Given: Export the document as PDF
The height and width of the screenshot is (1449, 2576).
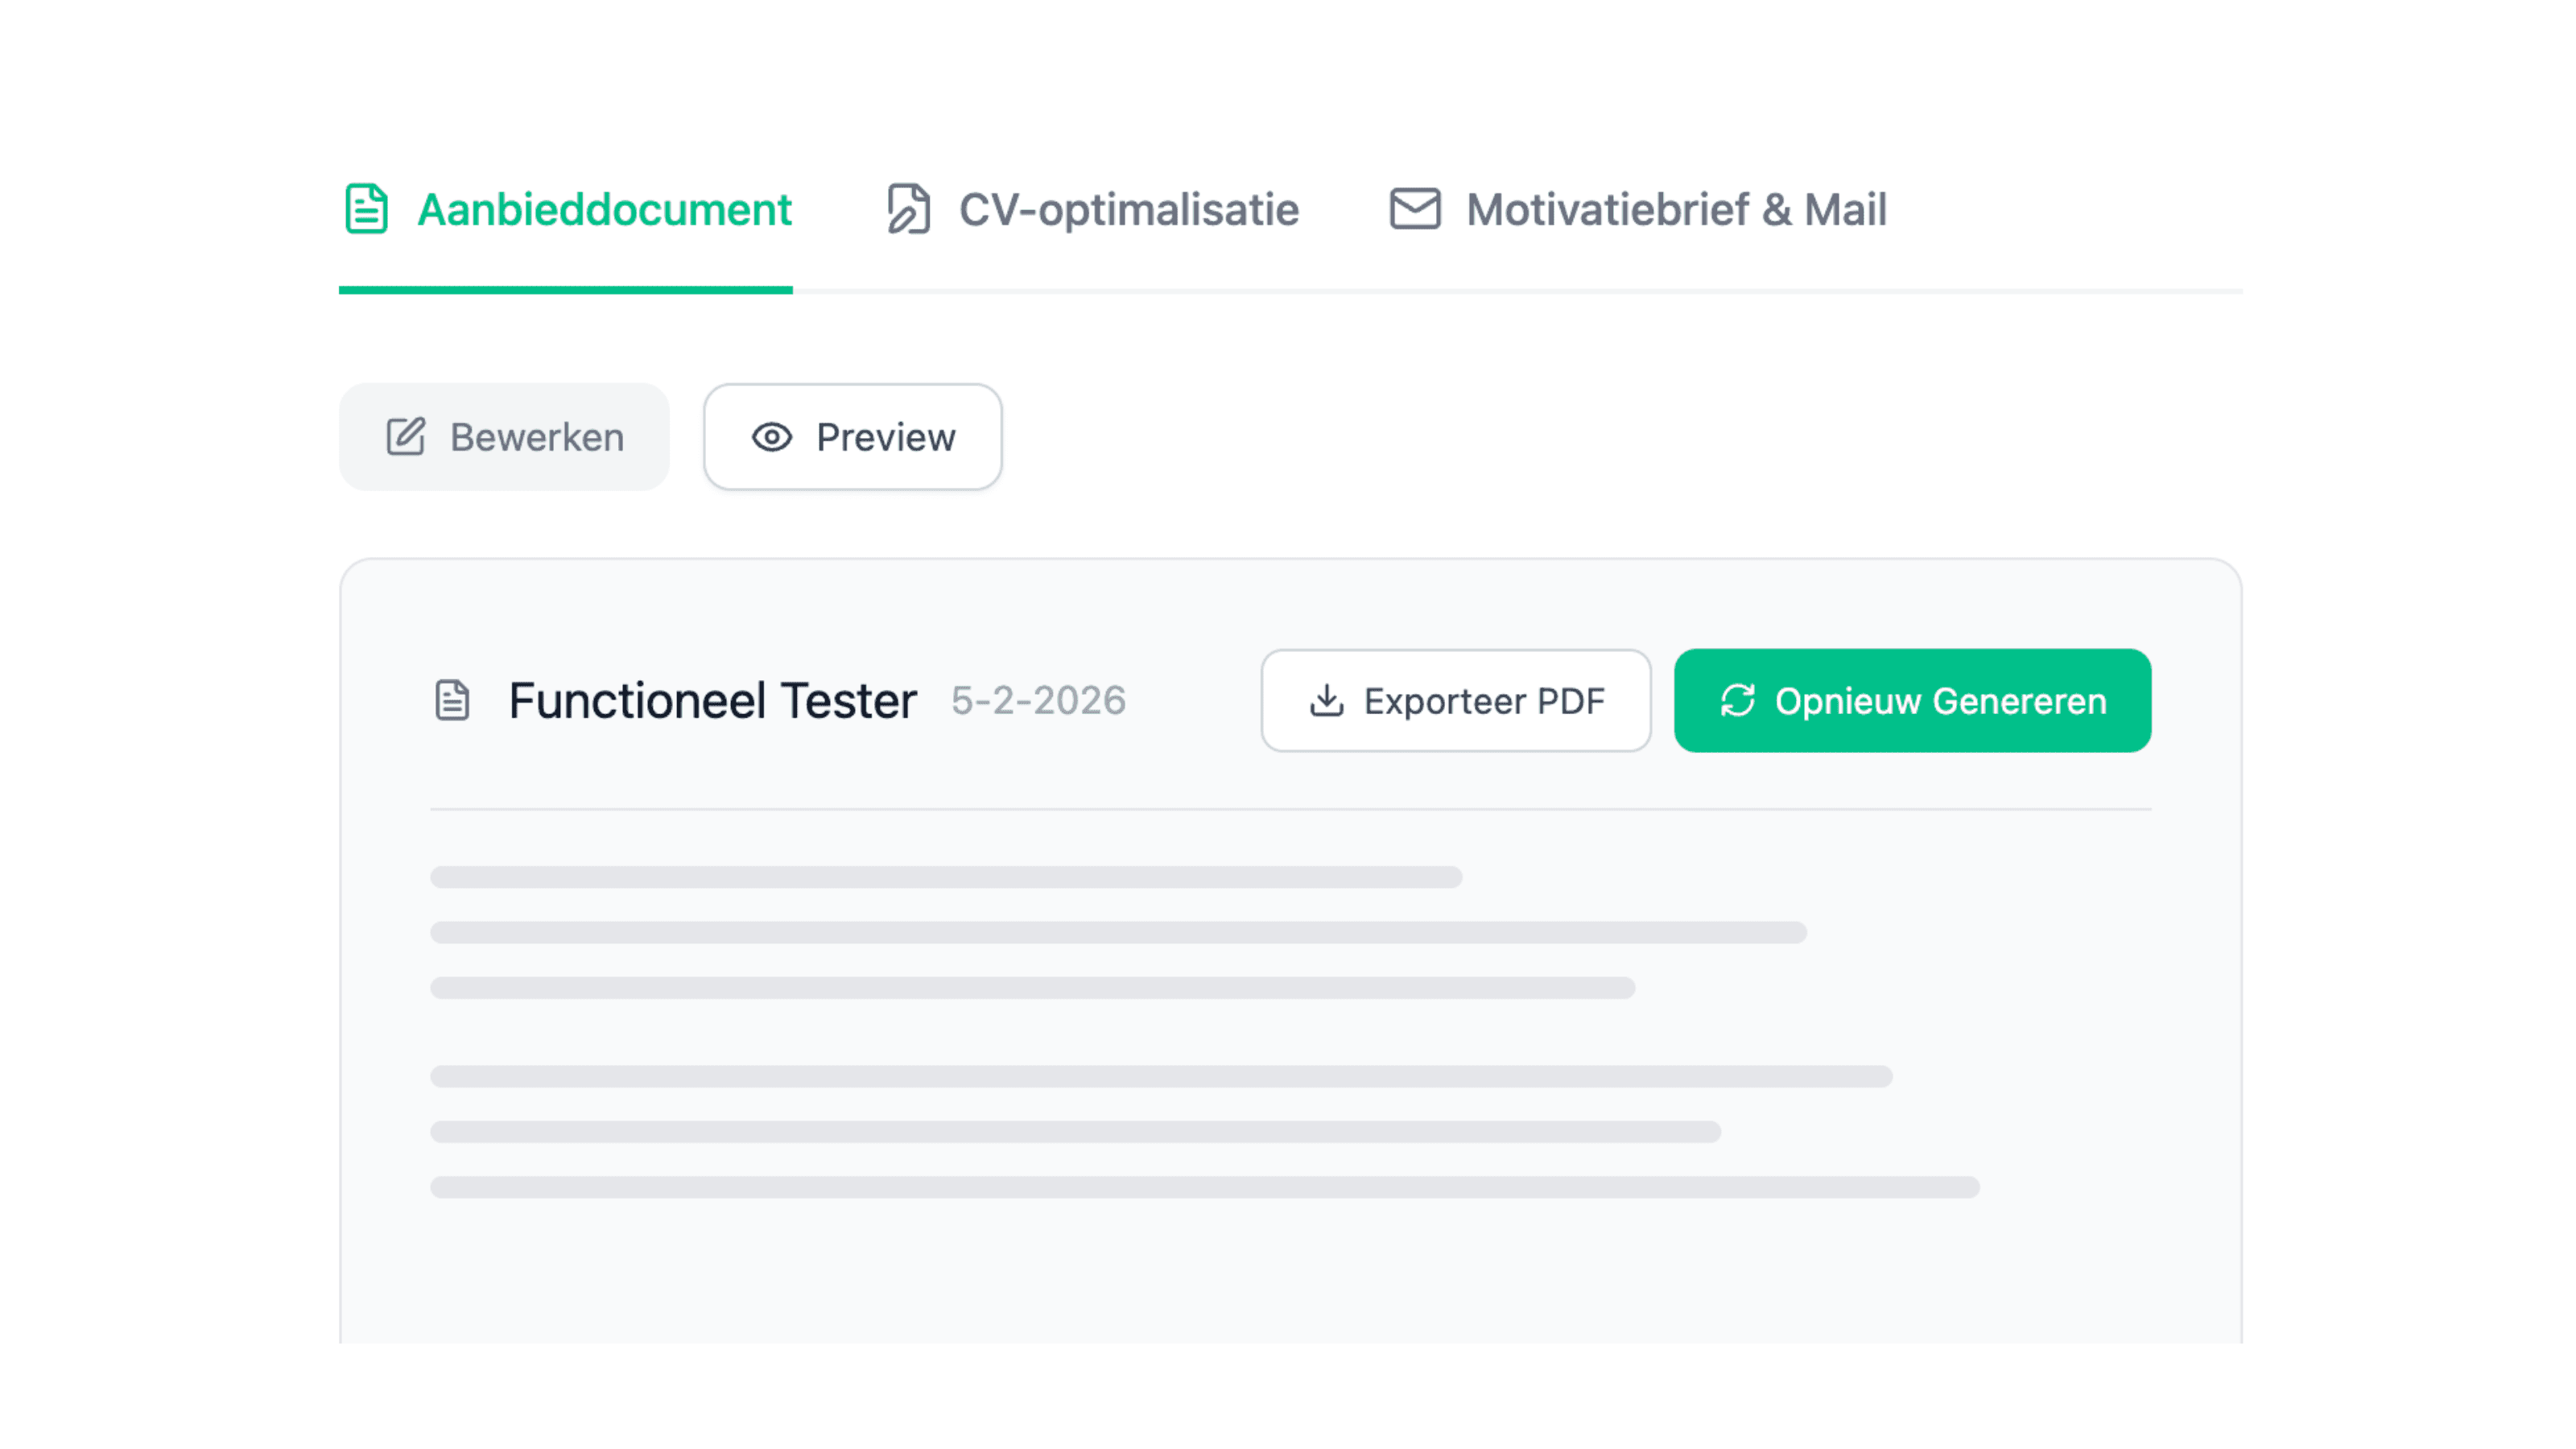Looking at the screenshot, I should pyautogui.click(x=1455, y=701).
